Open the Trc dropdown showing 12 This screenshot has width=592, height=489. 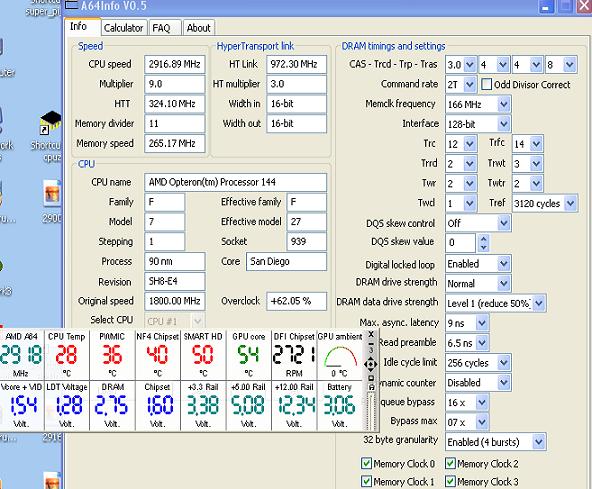point(470,143)
